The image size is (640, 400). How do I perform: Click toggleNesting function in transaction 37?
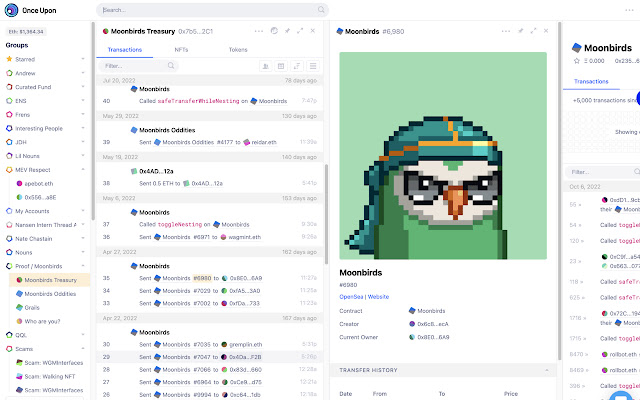pyautogui.click(x=180, y=224)
